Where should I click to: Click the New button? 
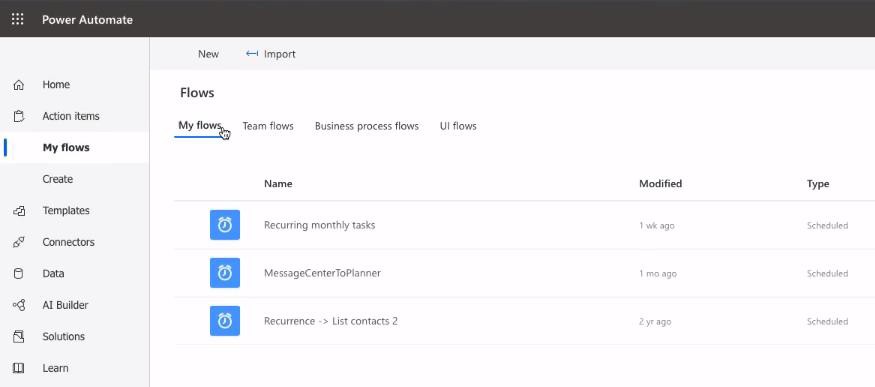coord(208,54)
